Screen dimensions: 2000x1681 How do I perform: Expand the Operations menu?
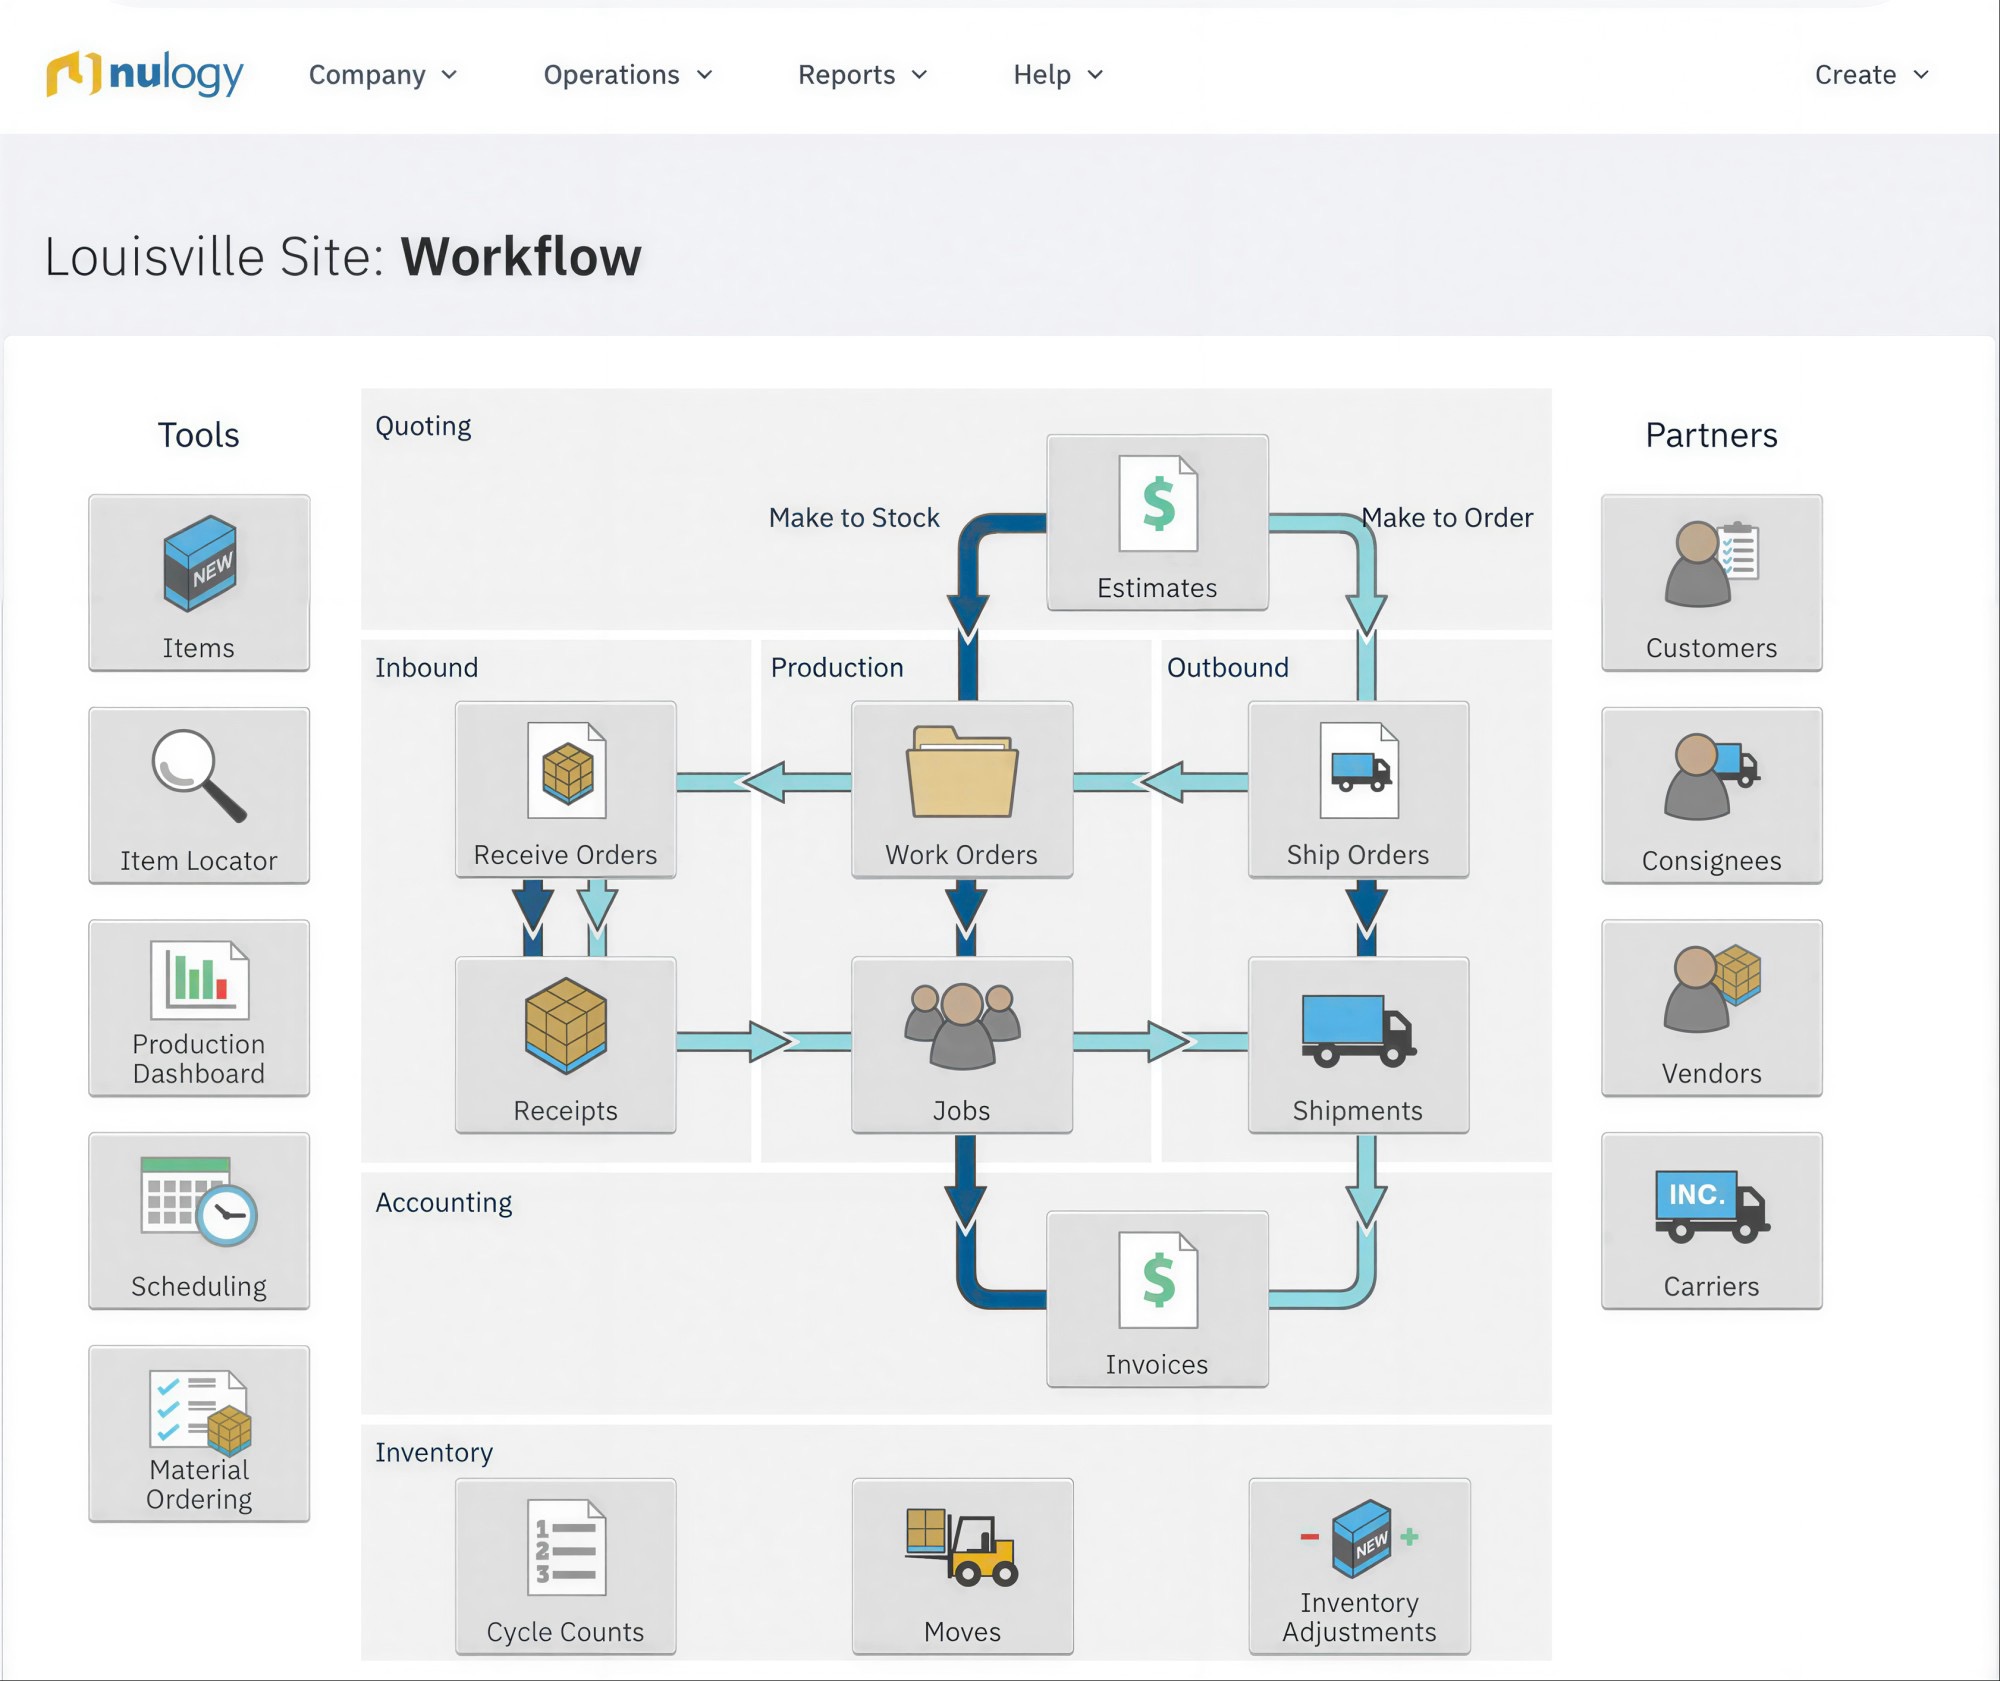pos(628,75)
